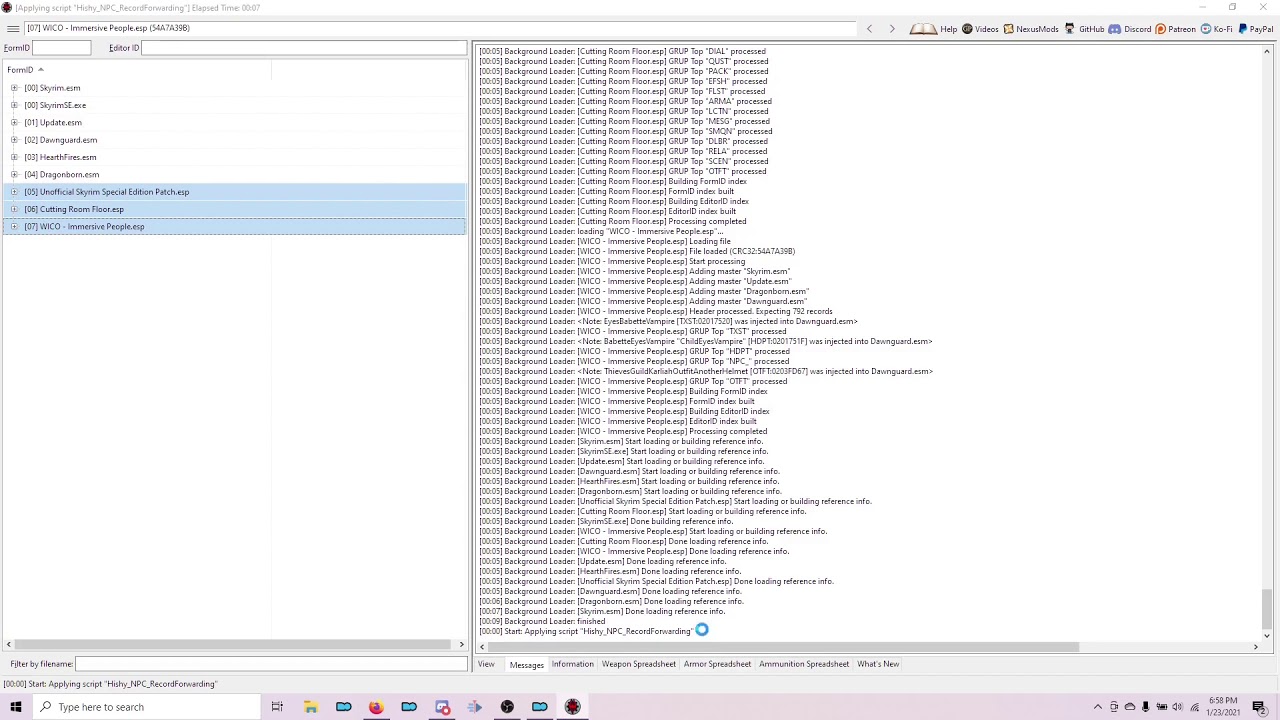Open the xEdit taskbar icon
The width and height of the screenshot is (1280, 720).
point(573,707)
